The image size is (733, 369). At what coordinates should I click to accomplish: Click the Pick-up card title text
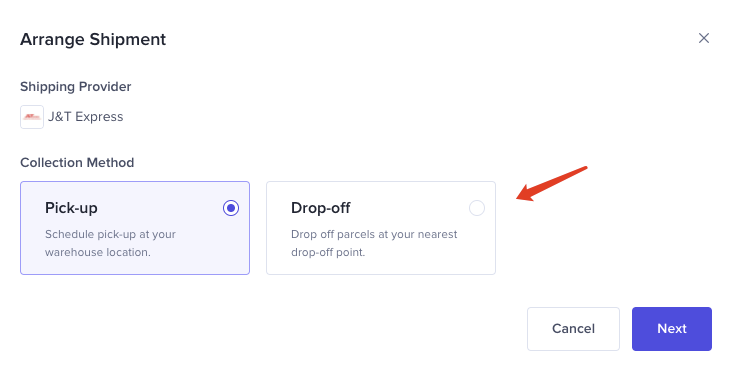click(x=71, y=208)
